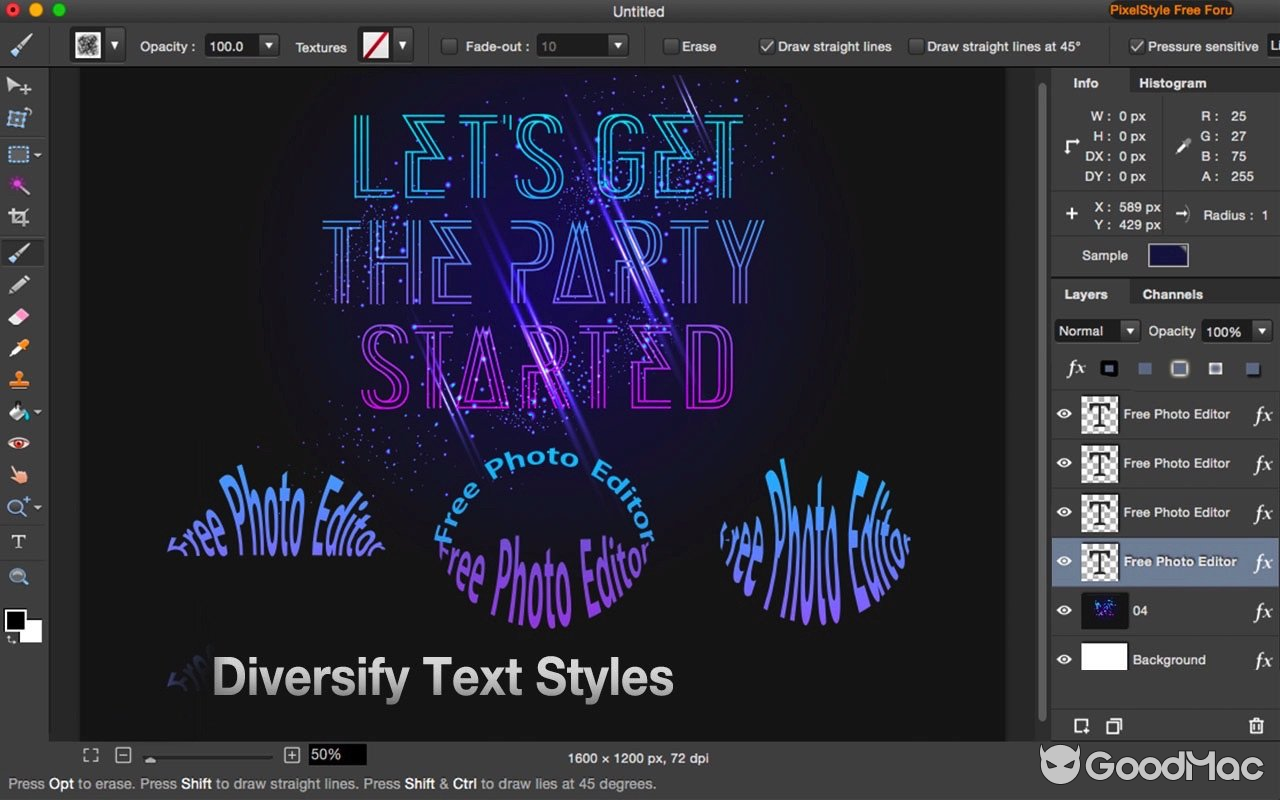The height and width of the screenshot is (800, 1280).
Task: Click the new layer button
Action: [1082, 726]
